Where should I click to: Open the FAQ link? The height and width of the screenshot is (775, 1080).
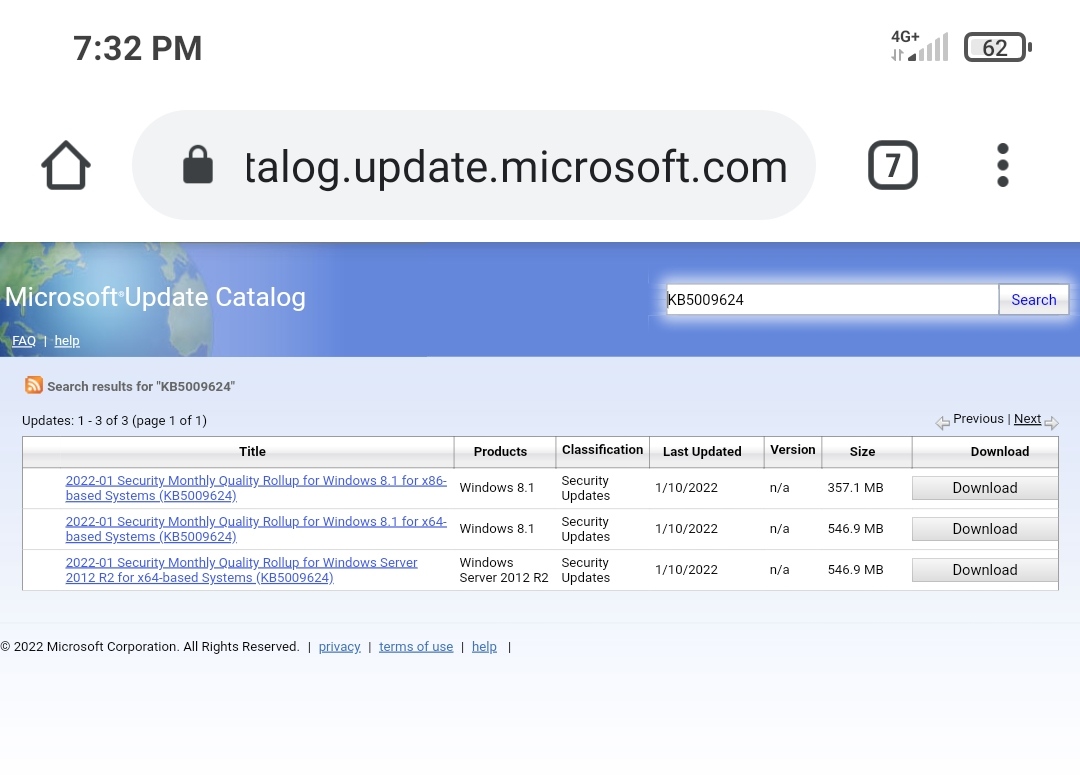point(24,340)
